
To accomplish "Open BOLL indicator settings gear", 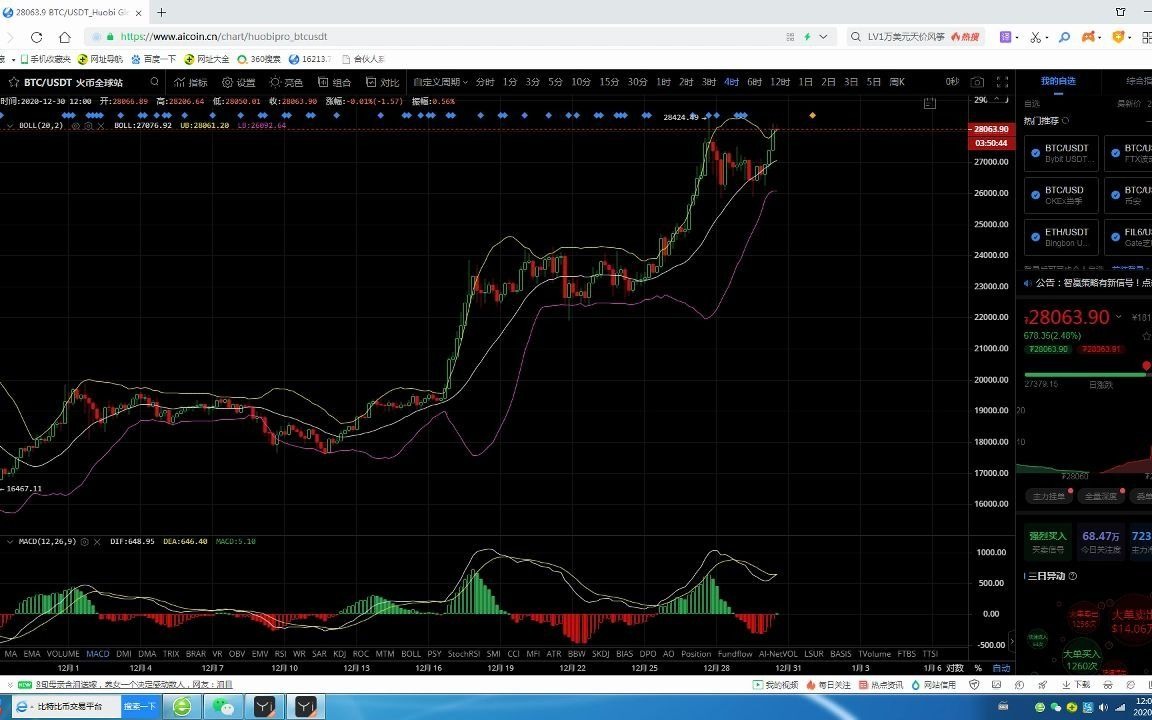I will 87,126.
